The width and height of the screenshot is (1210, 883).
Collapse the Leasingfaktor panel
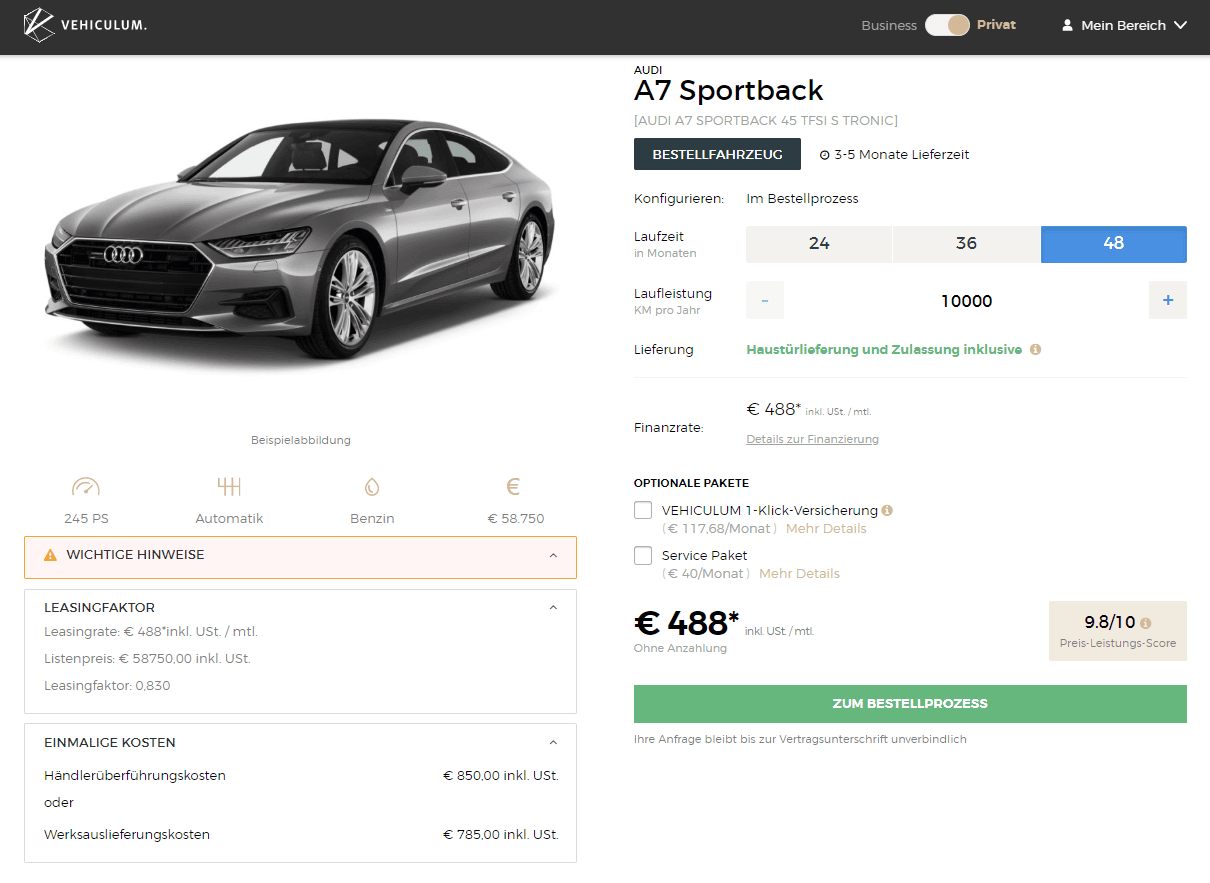[x=554, y=607]
